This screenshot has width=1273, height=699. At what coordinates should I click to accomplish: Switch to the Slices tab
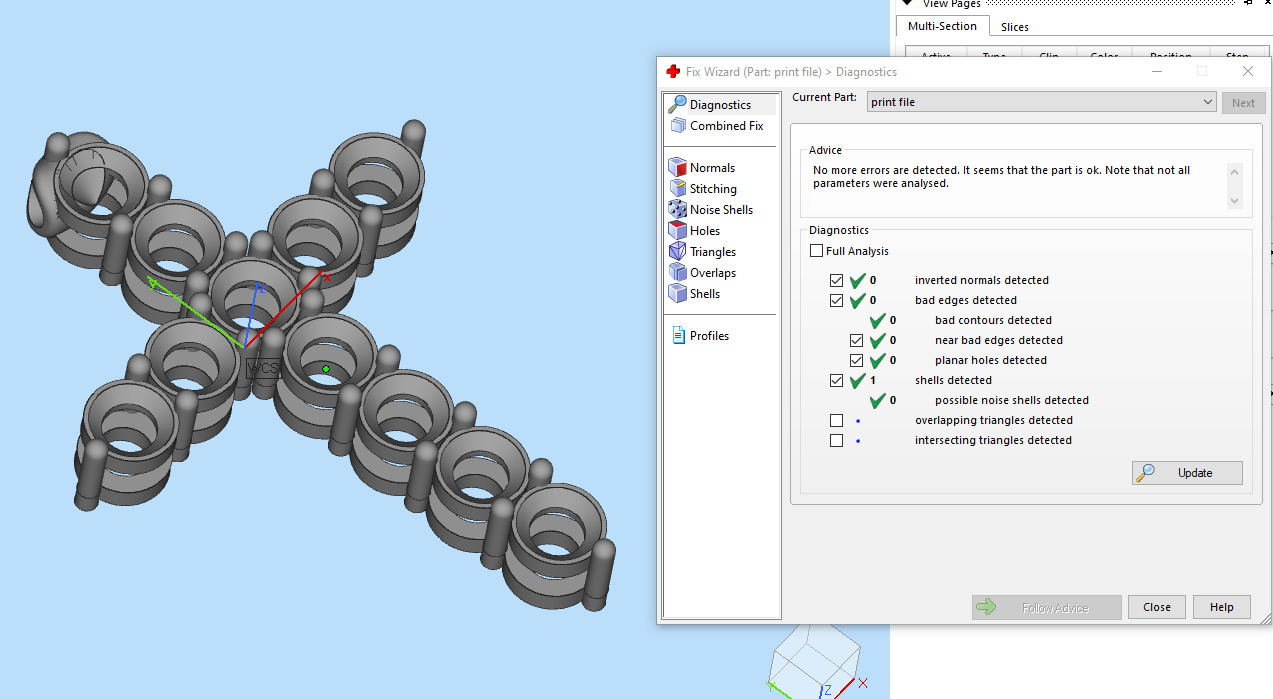click(1015, 27)
